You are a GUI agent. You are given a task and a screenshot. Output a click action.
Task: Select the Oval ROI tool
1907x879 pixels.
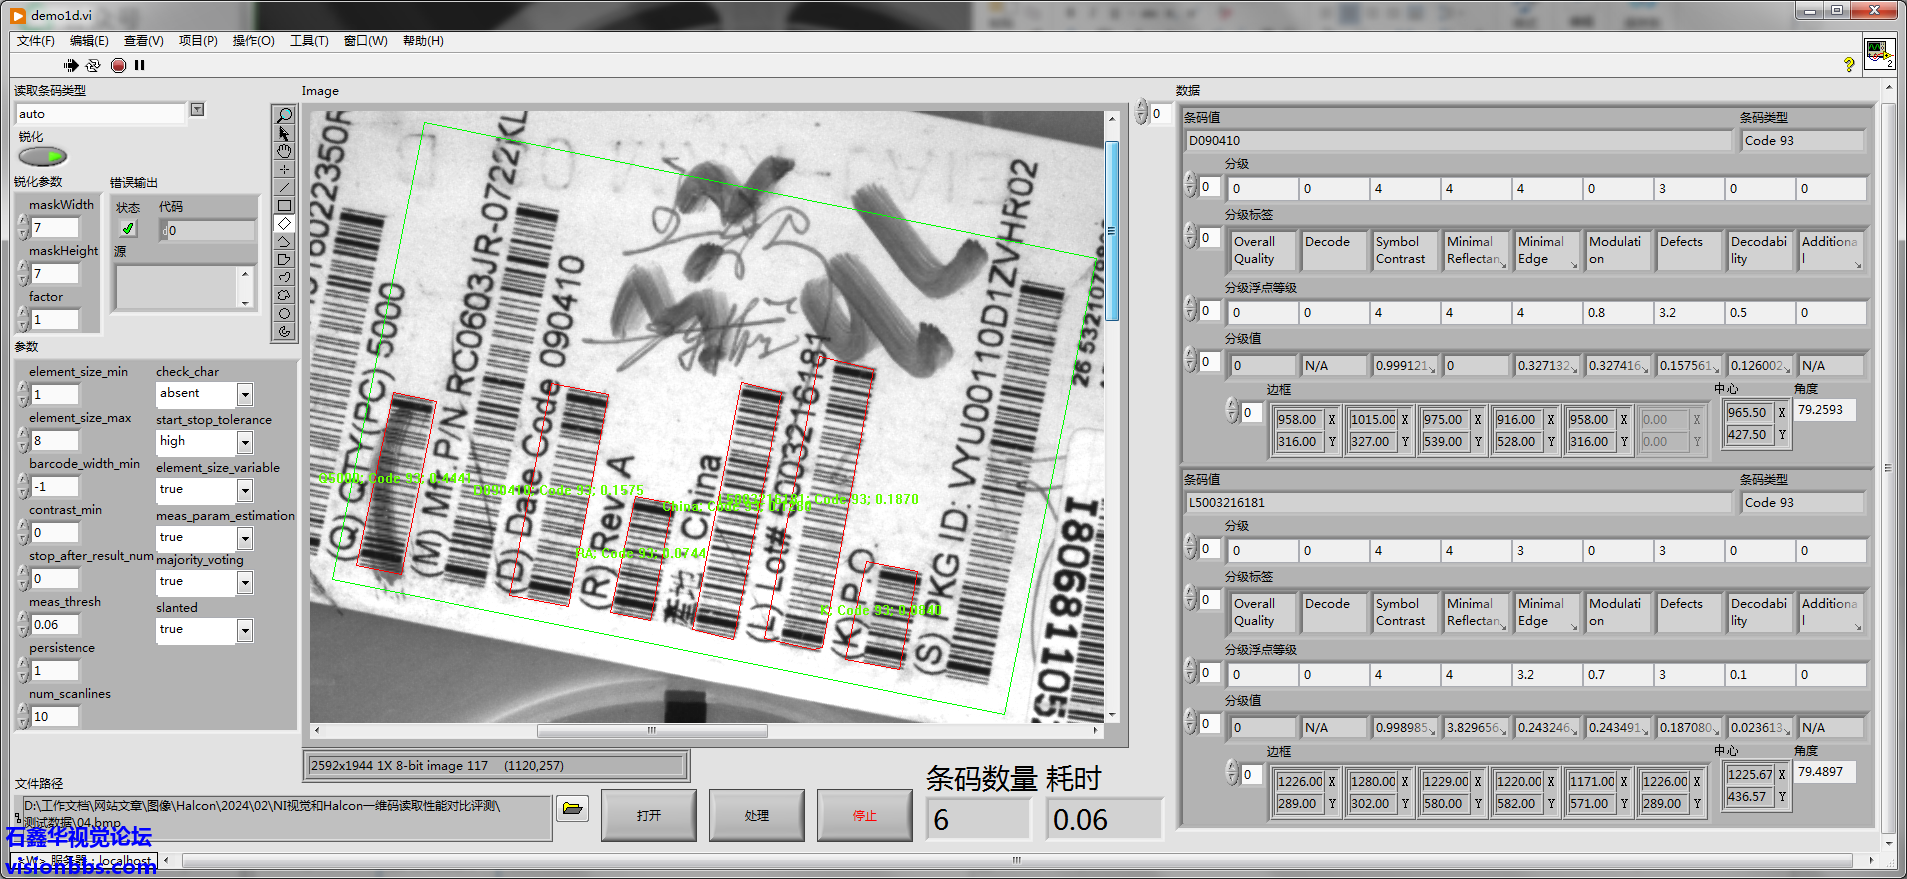point(284,313)
